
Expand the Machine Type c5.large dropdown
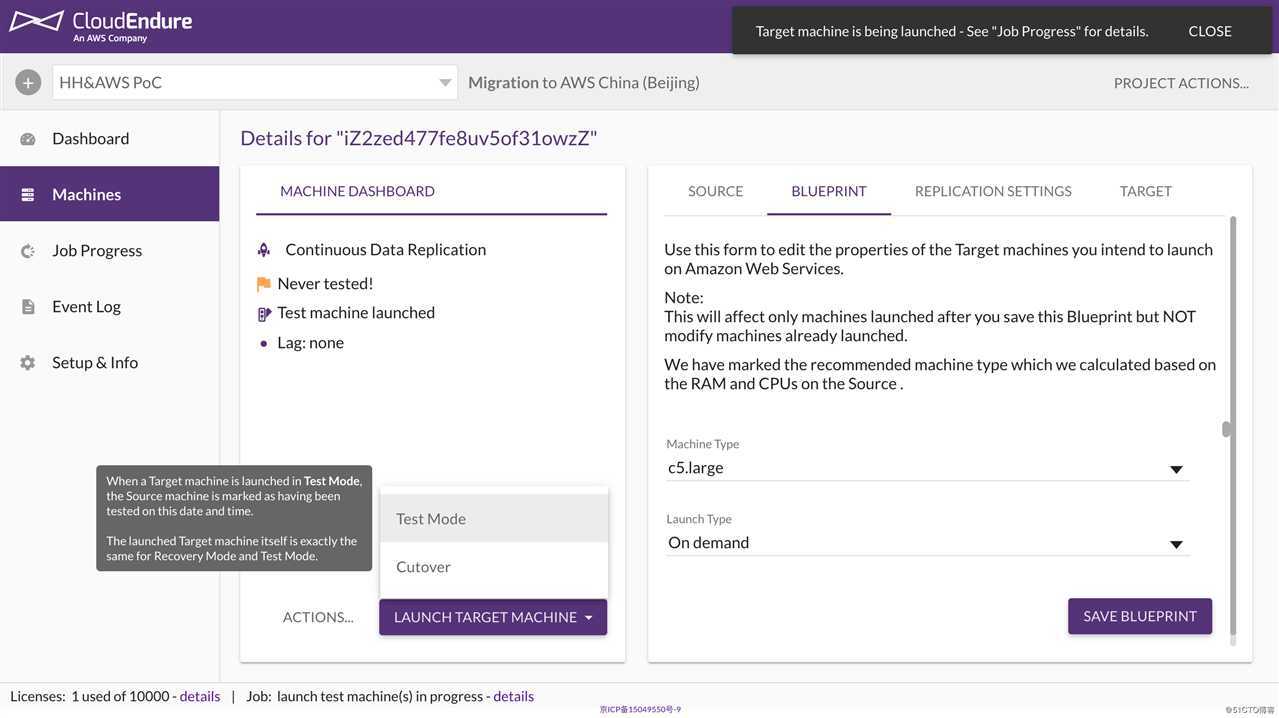pyautogui.click(x=927, y=468)
